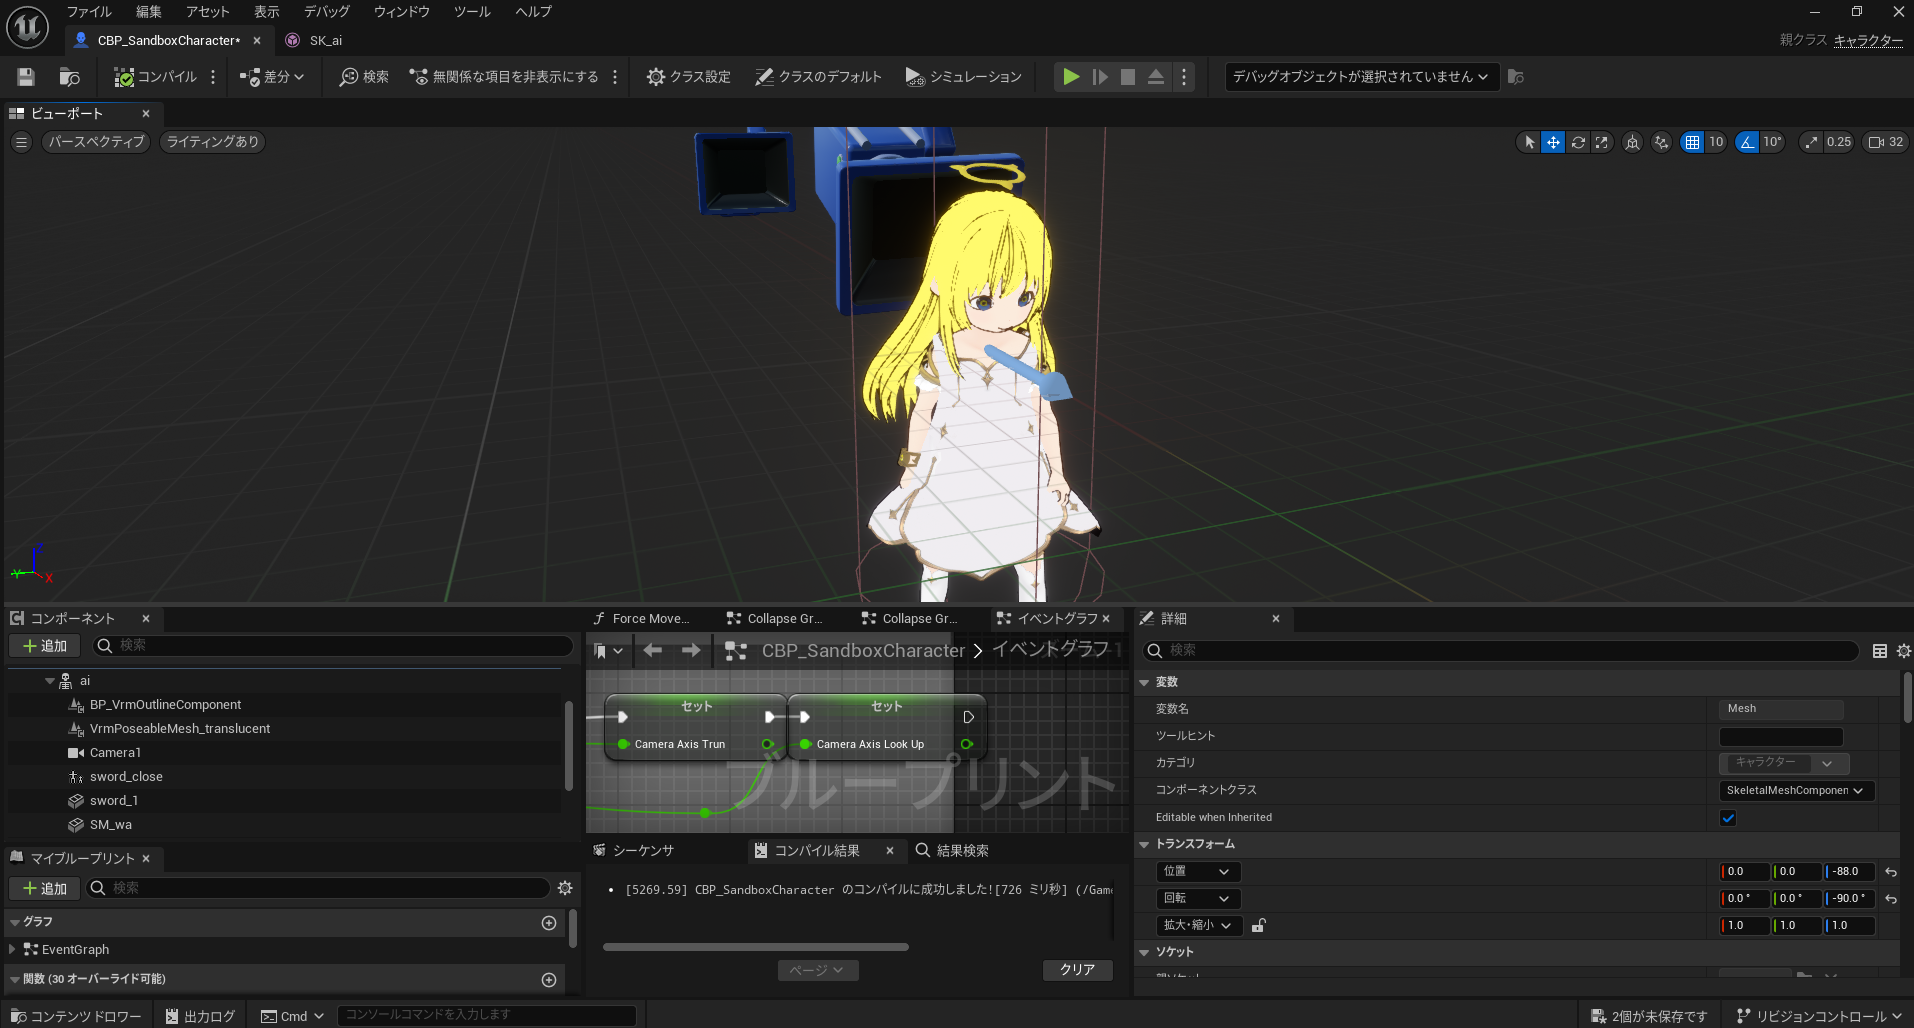The height and width of the screenshot is (1028, 1914).
Task: Open My Blueprint settings gear
Action: [565, 888]
